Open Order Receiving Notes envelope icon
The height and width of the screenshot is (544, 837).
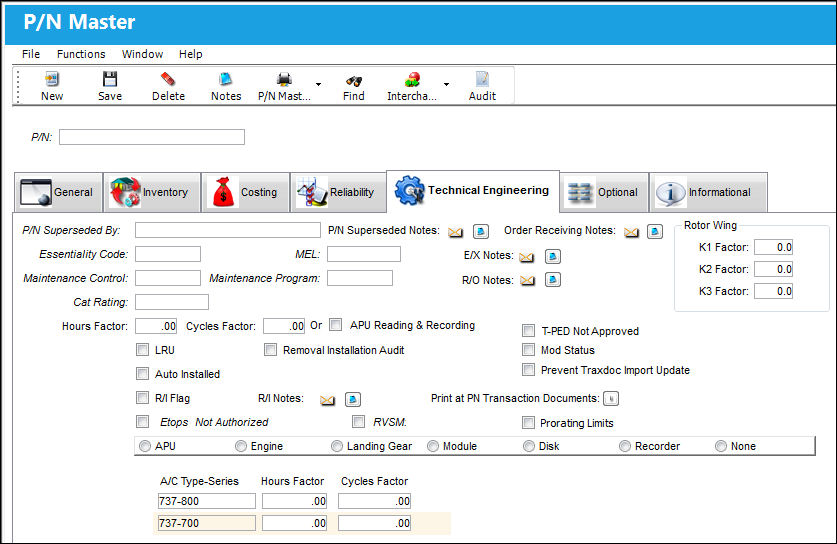coord(631,232)
